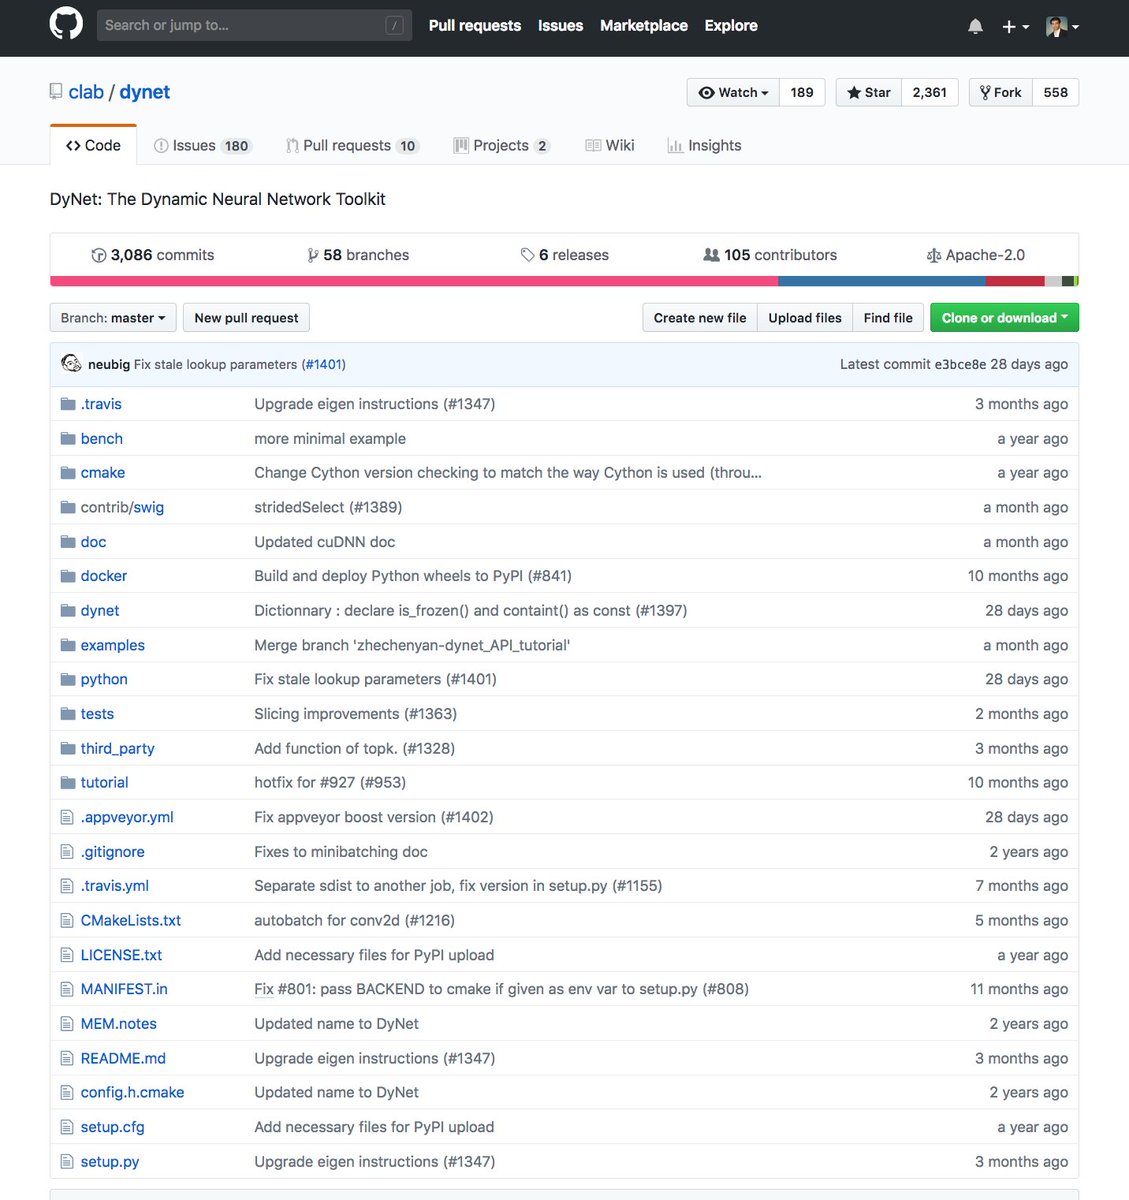Viewport: 1129px width, 1200px height.
Task: Click the repository book icon beside clab
Action: (56, 91)
